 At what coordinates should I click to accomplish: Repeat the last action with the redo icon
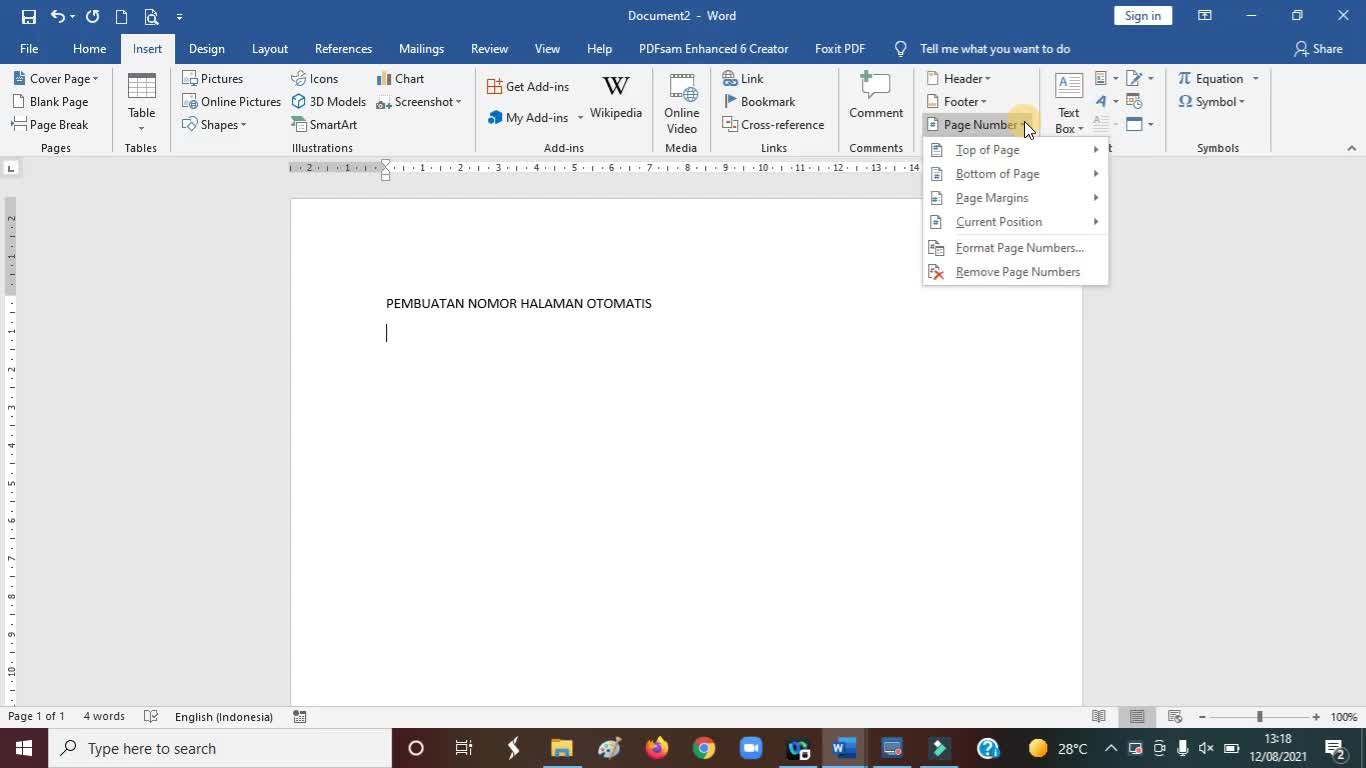click(x=93, y=16)
